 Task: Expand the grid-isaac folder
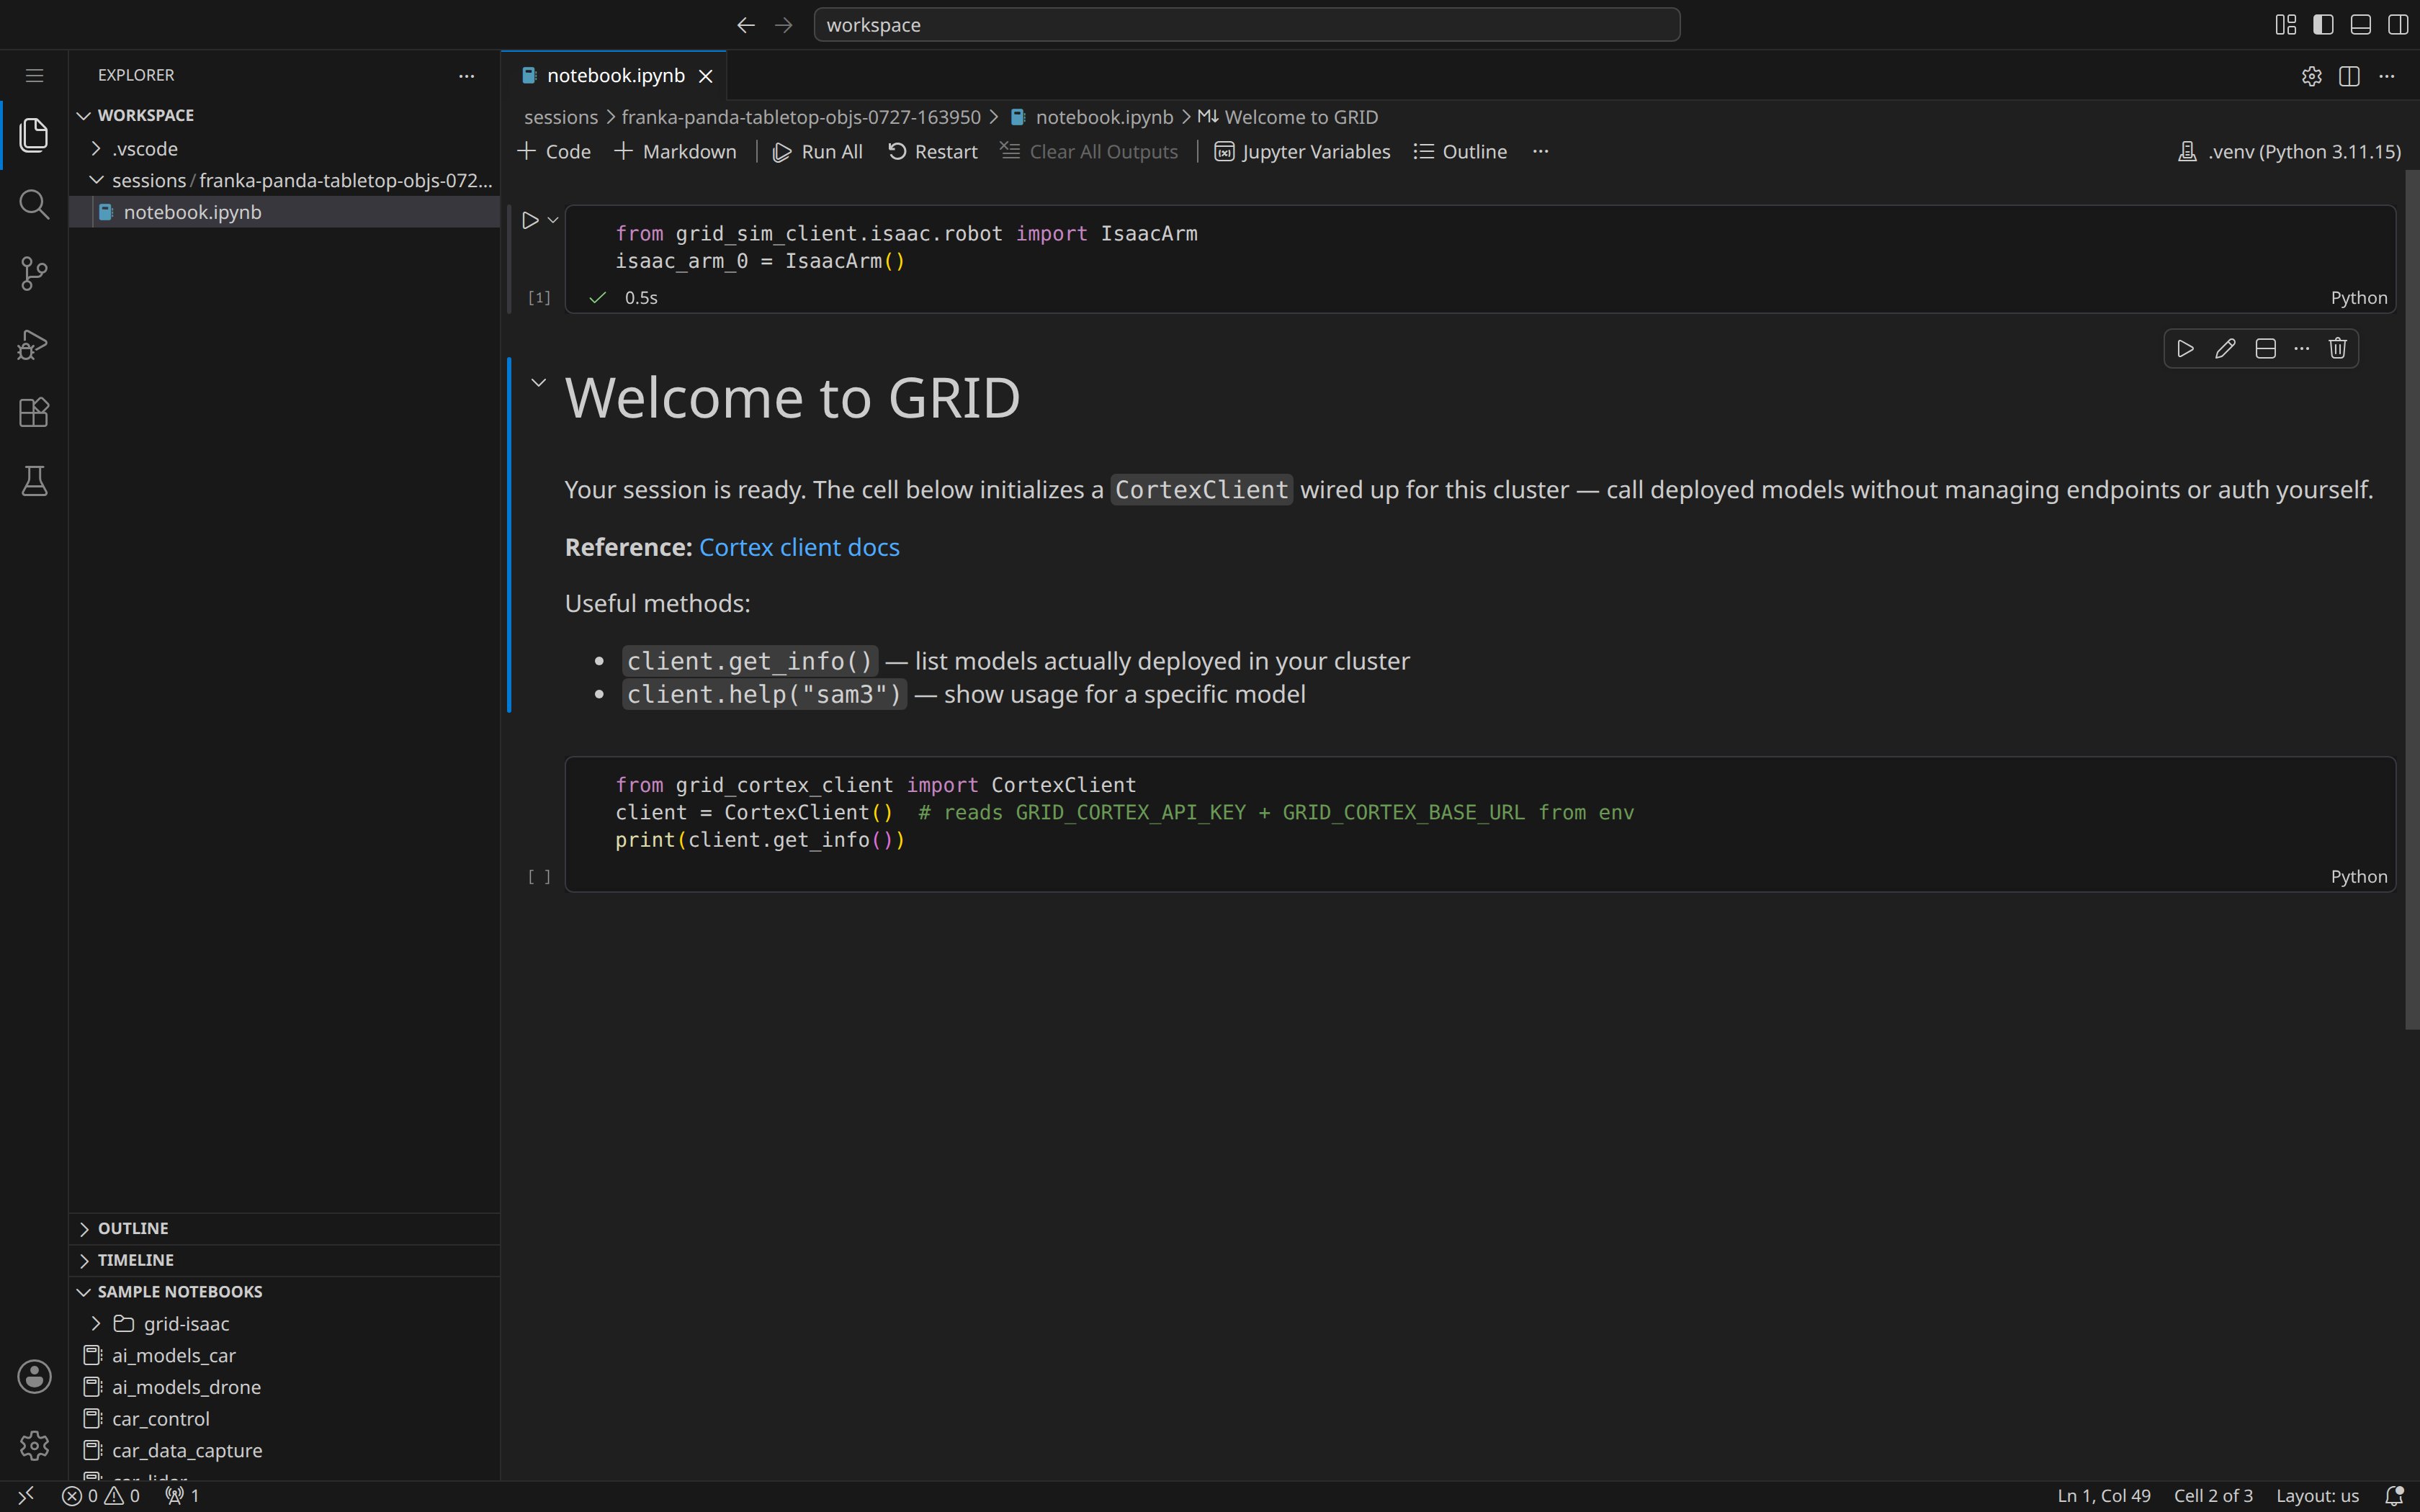pos(284,1324)
